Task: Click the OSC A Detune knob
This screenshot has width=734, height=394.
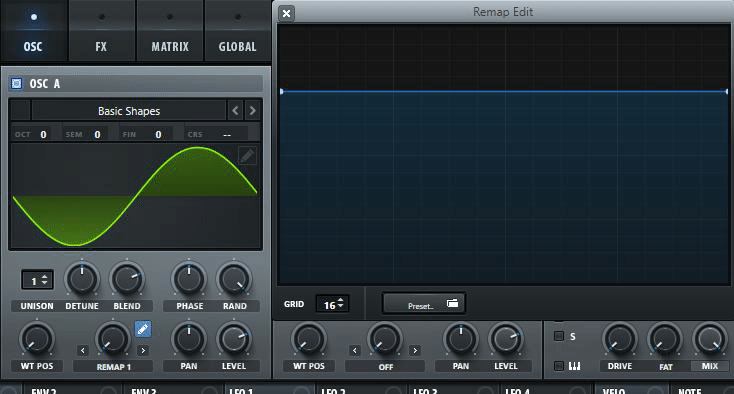Action: [x=82, y=279]
